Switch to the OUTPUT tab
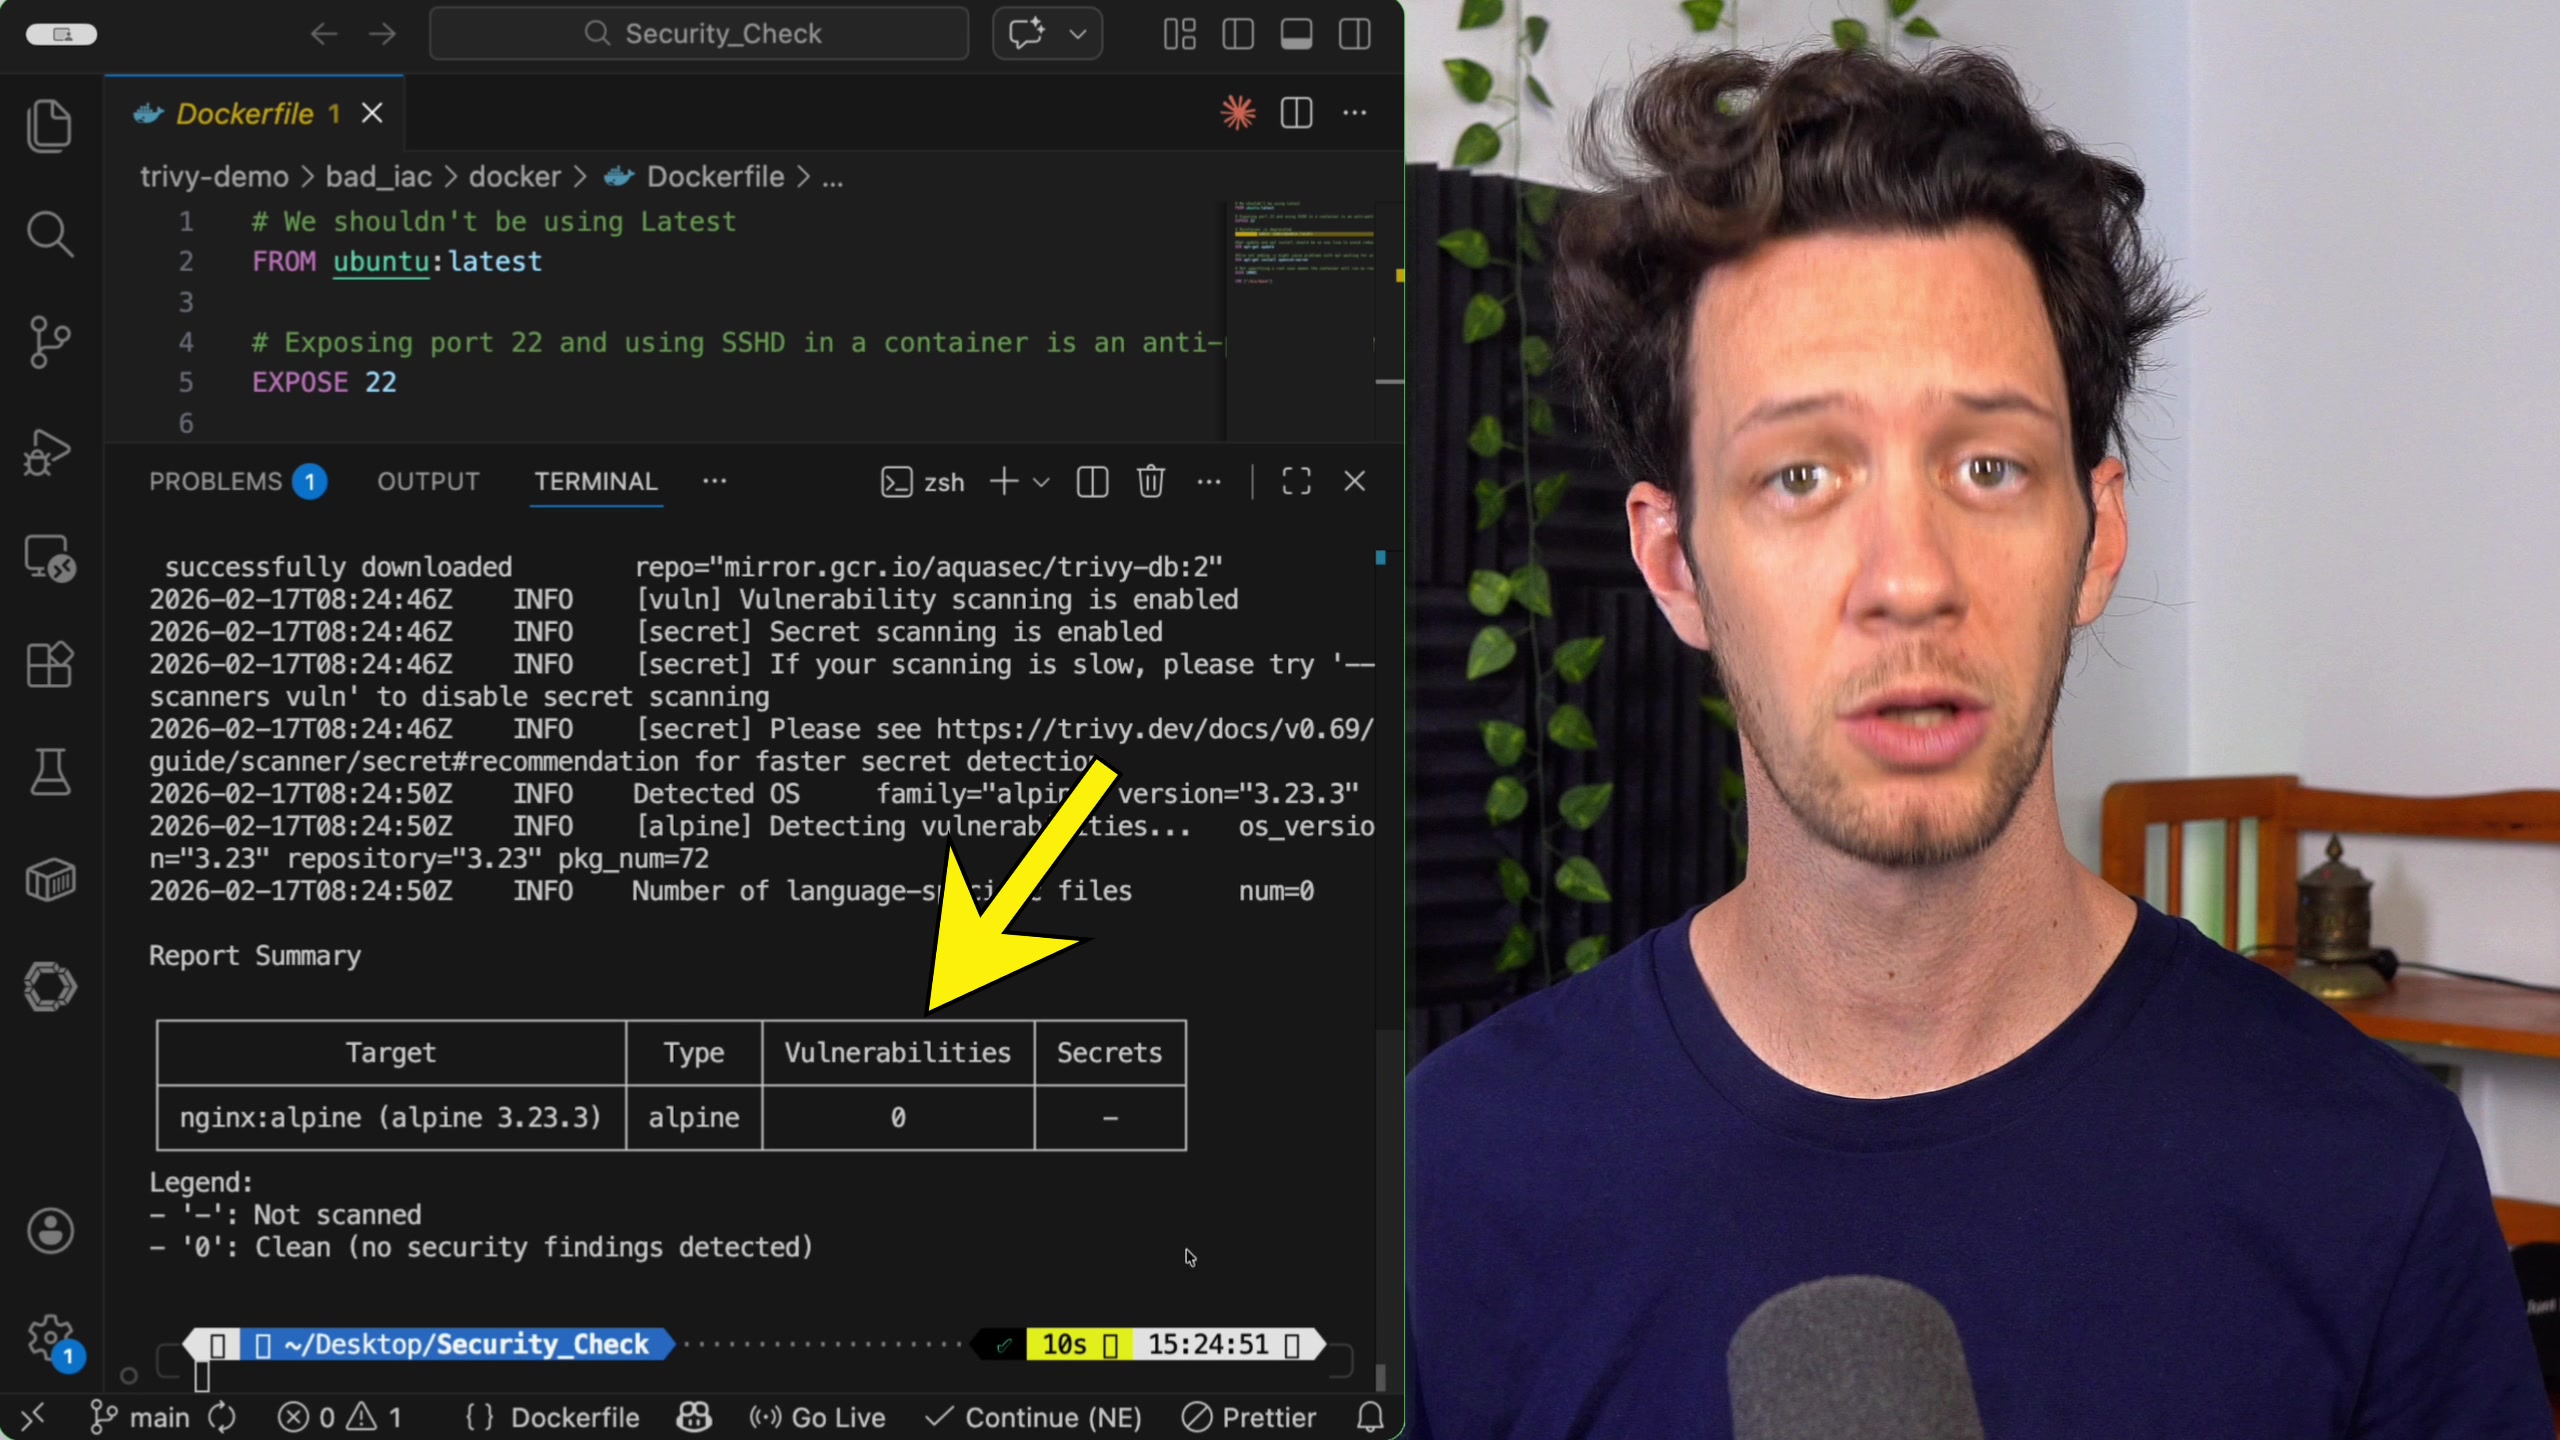The height and width of the screenshot is (1440, 2560). pyautogui.click(x=428, y=482)
